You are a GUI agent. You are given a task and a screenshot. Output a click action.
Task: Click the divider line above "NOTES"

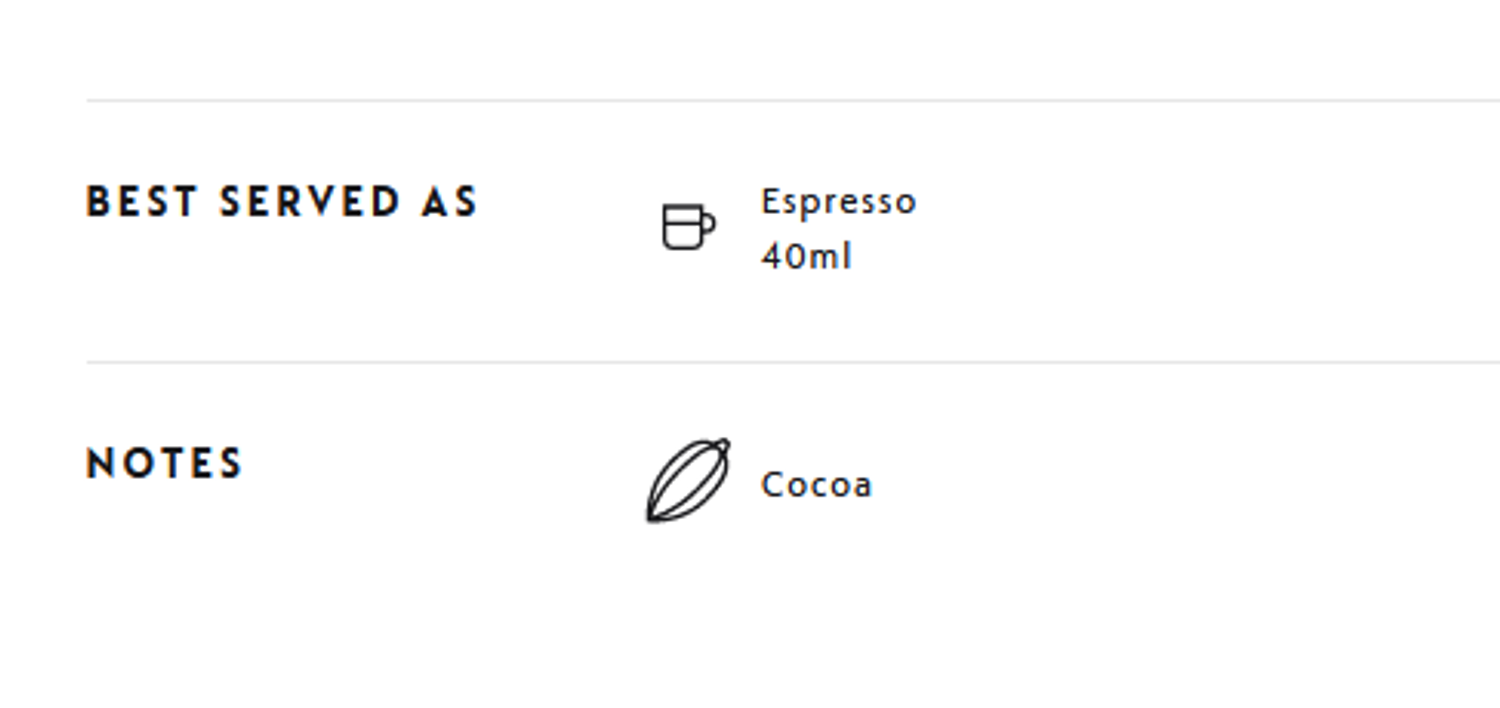click(790, 362)
